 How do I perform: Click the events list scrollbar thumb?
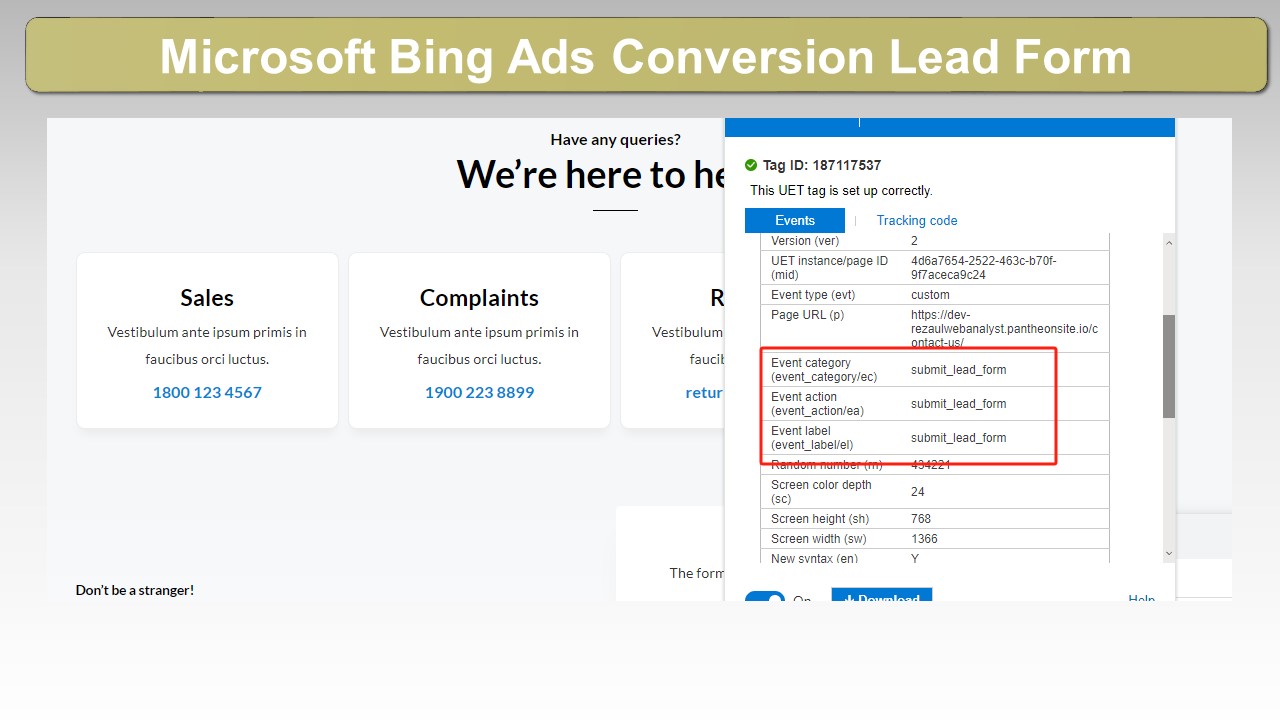click(1169, 366)
